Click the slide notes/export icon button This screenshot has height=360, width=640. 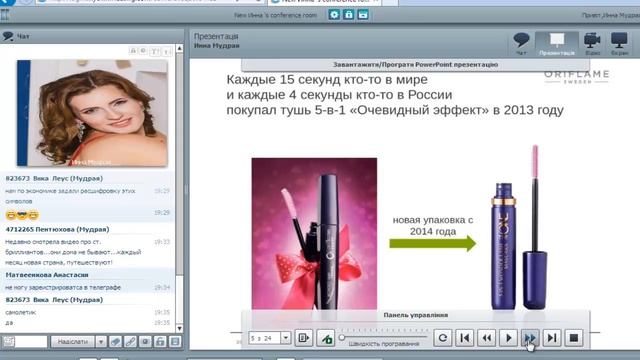(304, 338)
